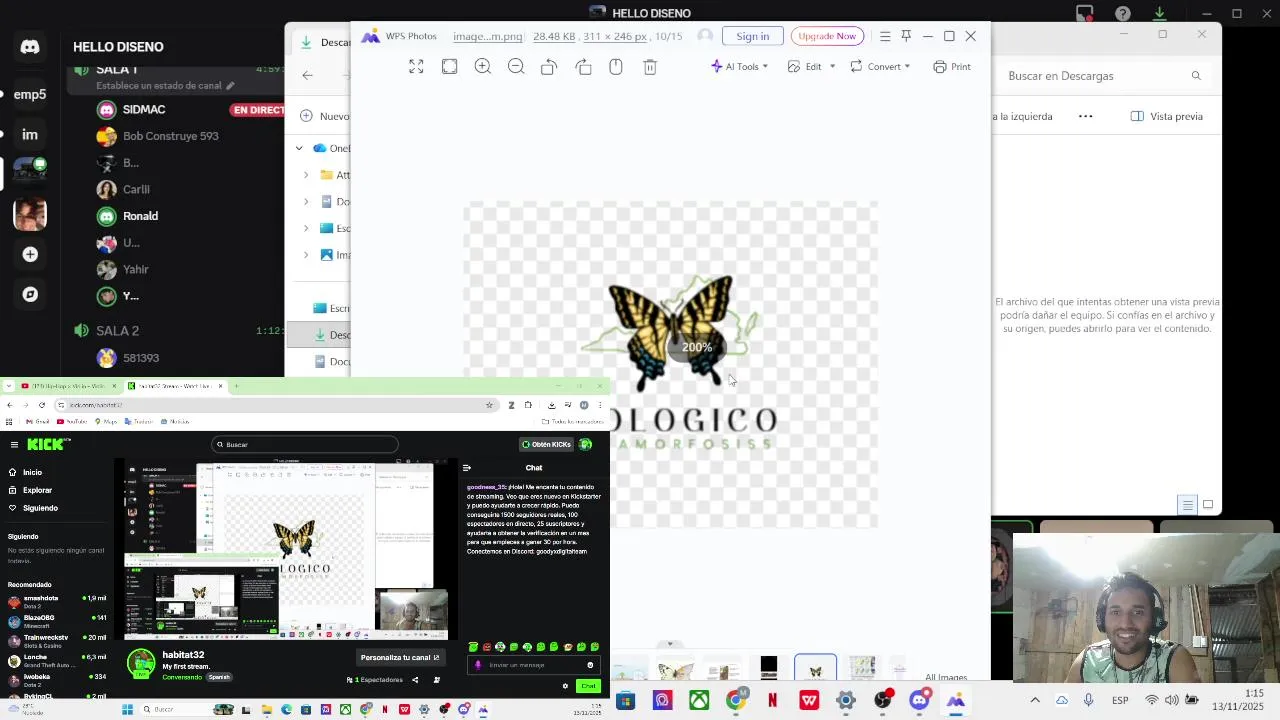The height and width of the screenshot is (720, 1280).
Task: Open the Convert dropdown
Action: tap(881, 66)
